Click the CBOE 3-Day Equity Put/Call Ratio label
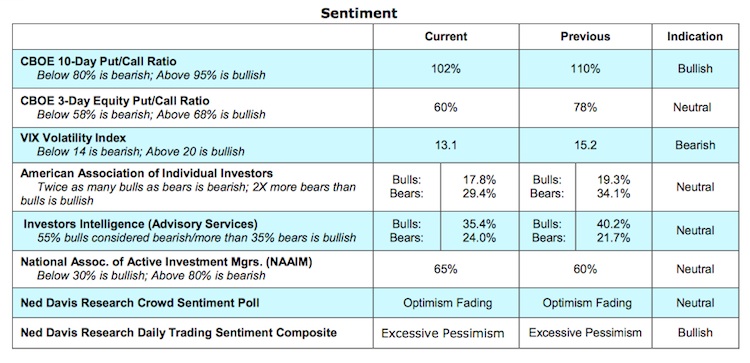The width and height of the screenshot is (750, 363). 115,101
